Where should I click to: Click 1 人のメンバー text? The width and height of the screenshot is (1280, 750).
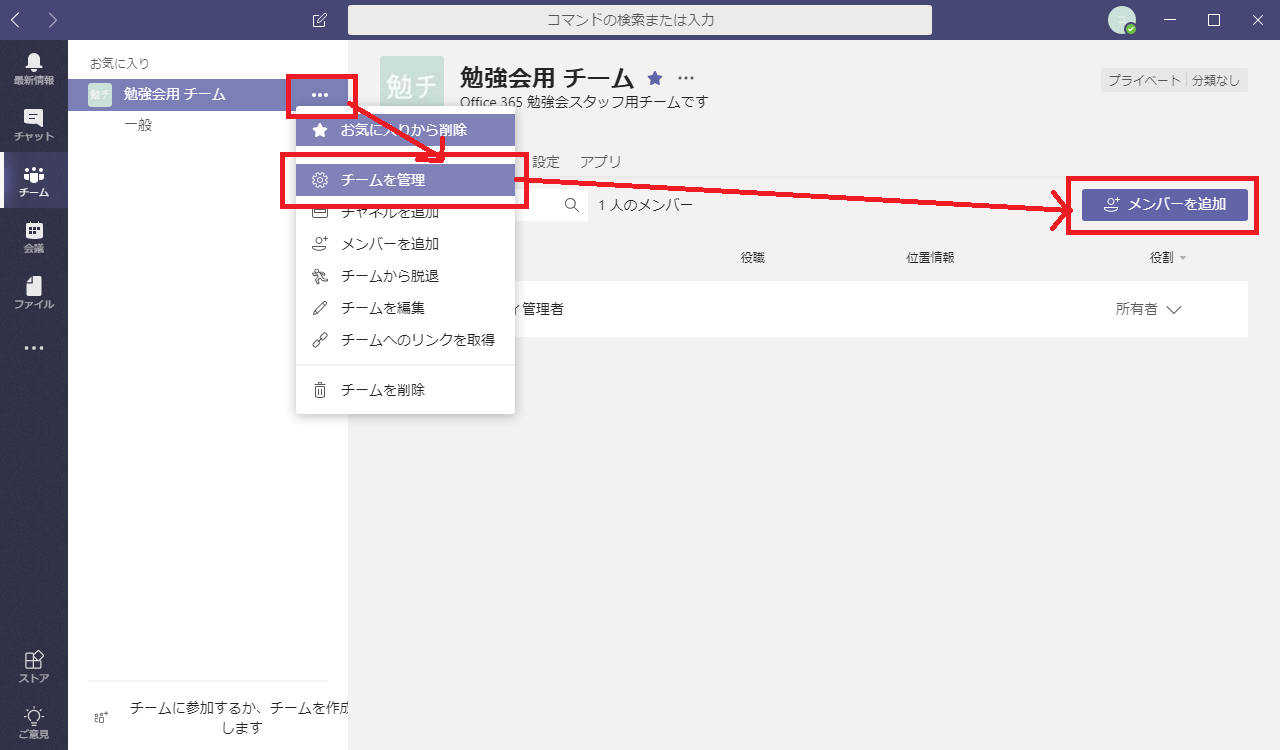pos(645,205)
